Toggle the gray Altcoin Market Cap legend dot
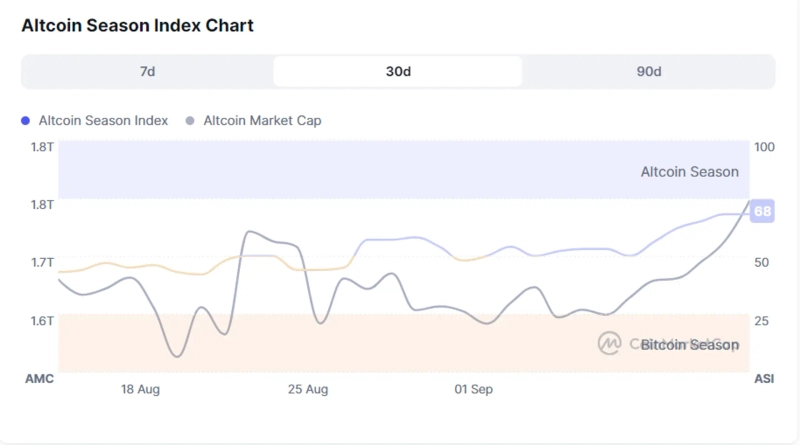Viewport: 800px width, 445px height. pos(190,120)
